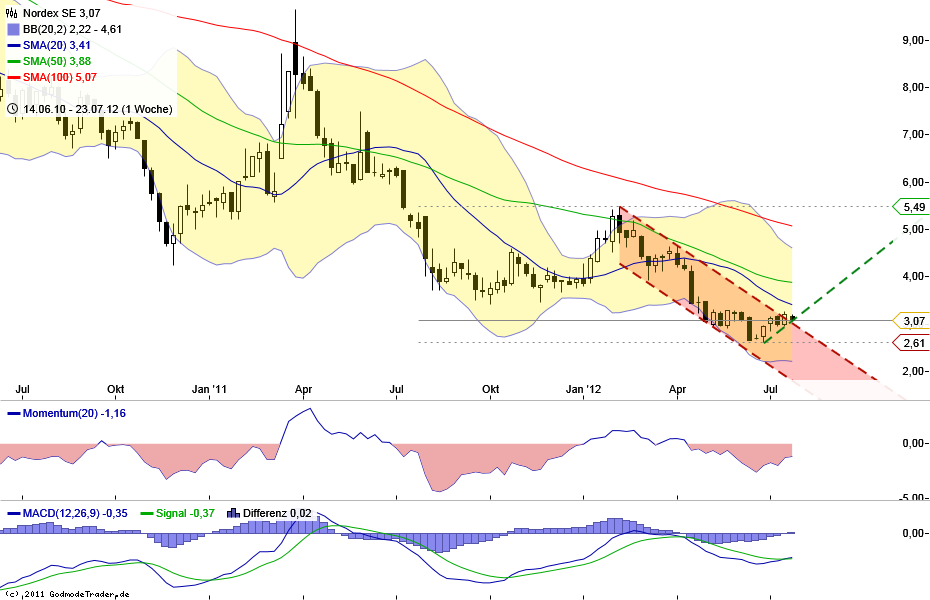This screenshot has width=930, height=600.
Task: Click the Jan '11 time axis label
Action: click(209, 390)
